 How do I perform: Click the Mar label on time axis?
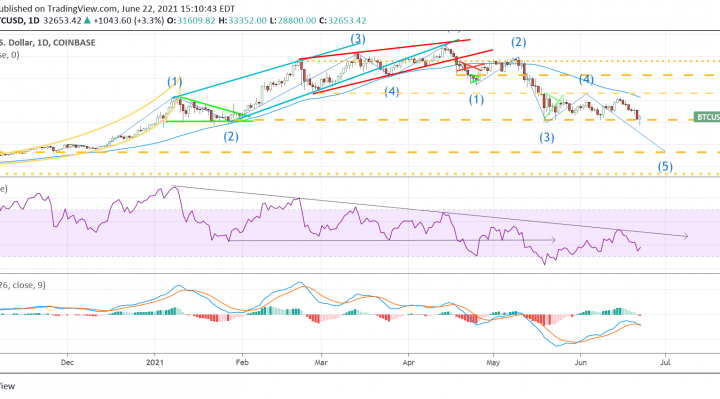point(321,362)
